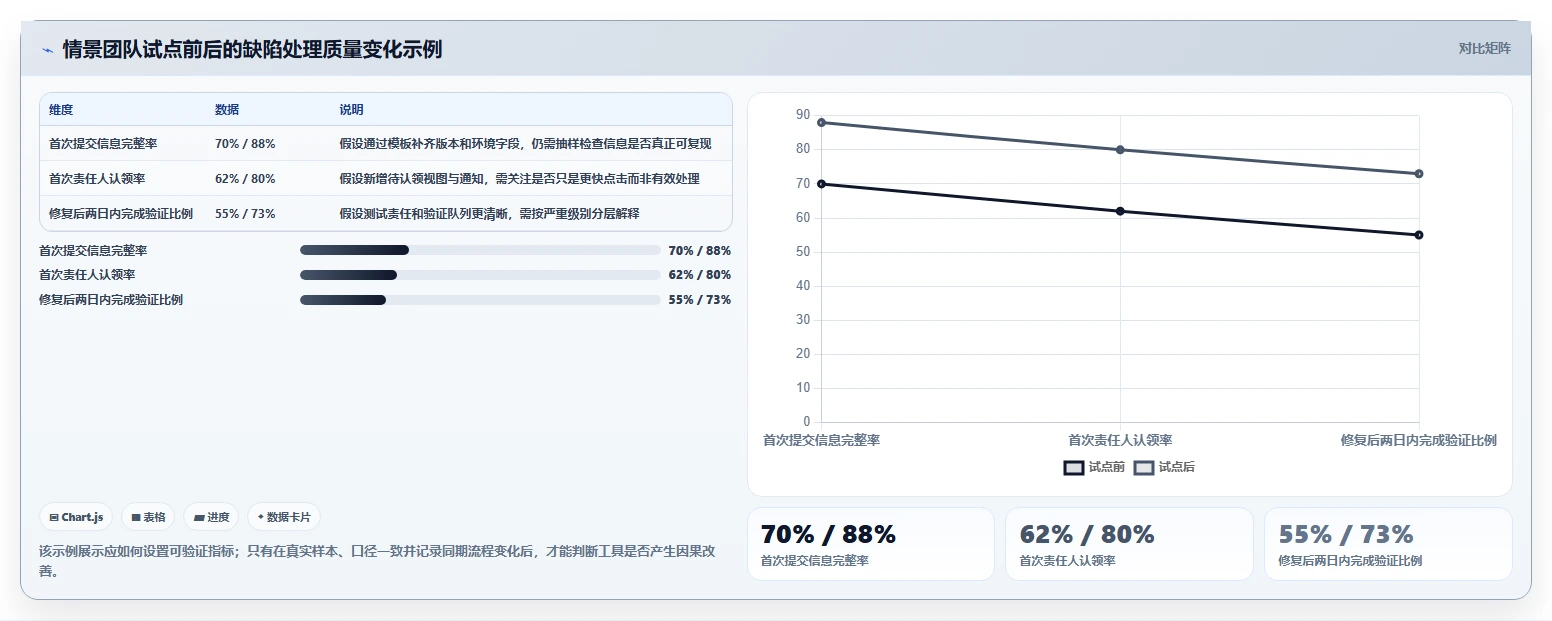Select the 首次提交信息完整率 table row

click(386, 143)
